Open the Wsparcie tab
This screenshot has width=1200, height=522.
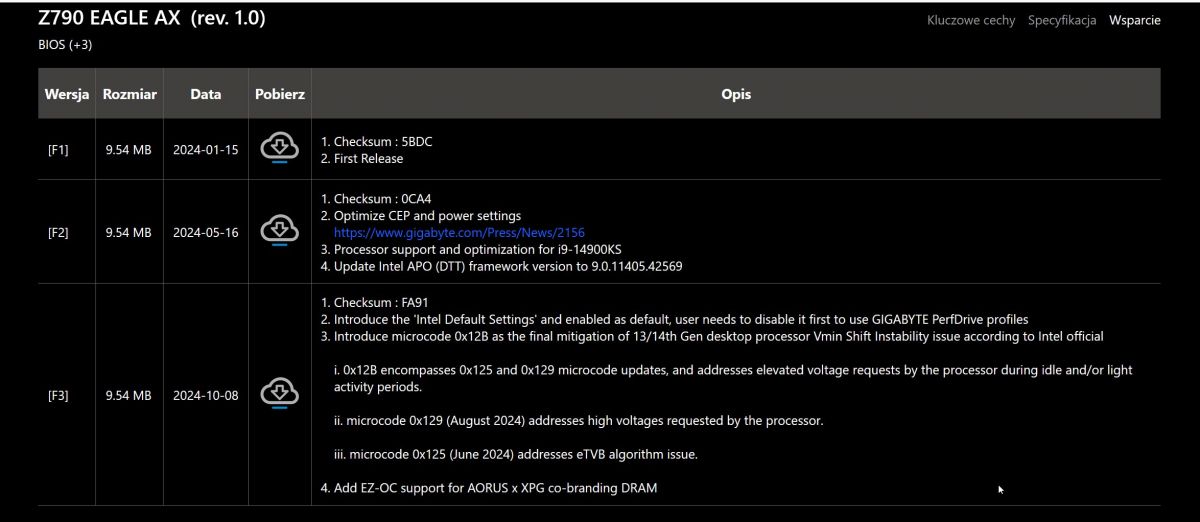1134,20
